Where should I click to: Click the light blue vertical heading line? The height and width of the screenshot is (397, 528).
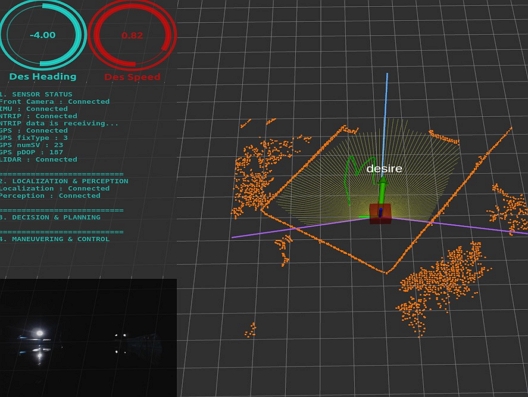(x=385, y=125)
